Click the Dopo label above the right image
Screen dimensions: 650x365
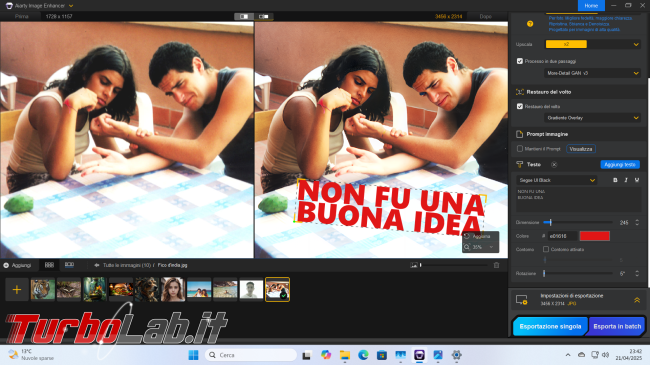pyautogui.click(x=485, y=17)
